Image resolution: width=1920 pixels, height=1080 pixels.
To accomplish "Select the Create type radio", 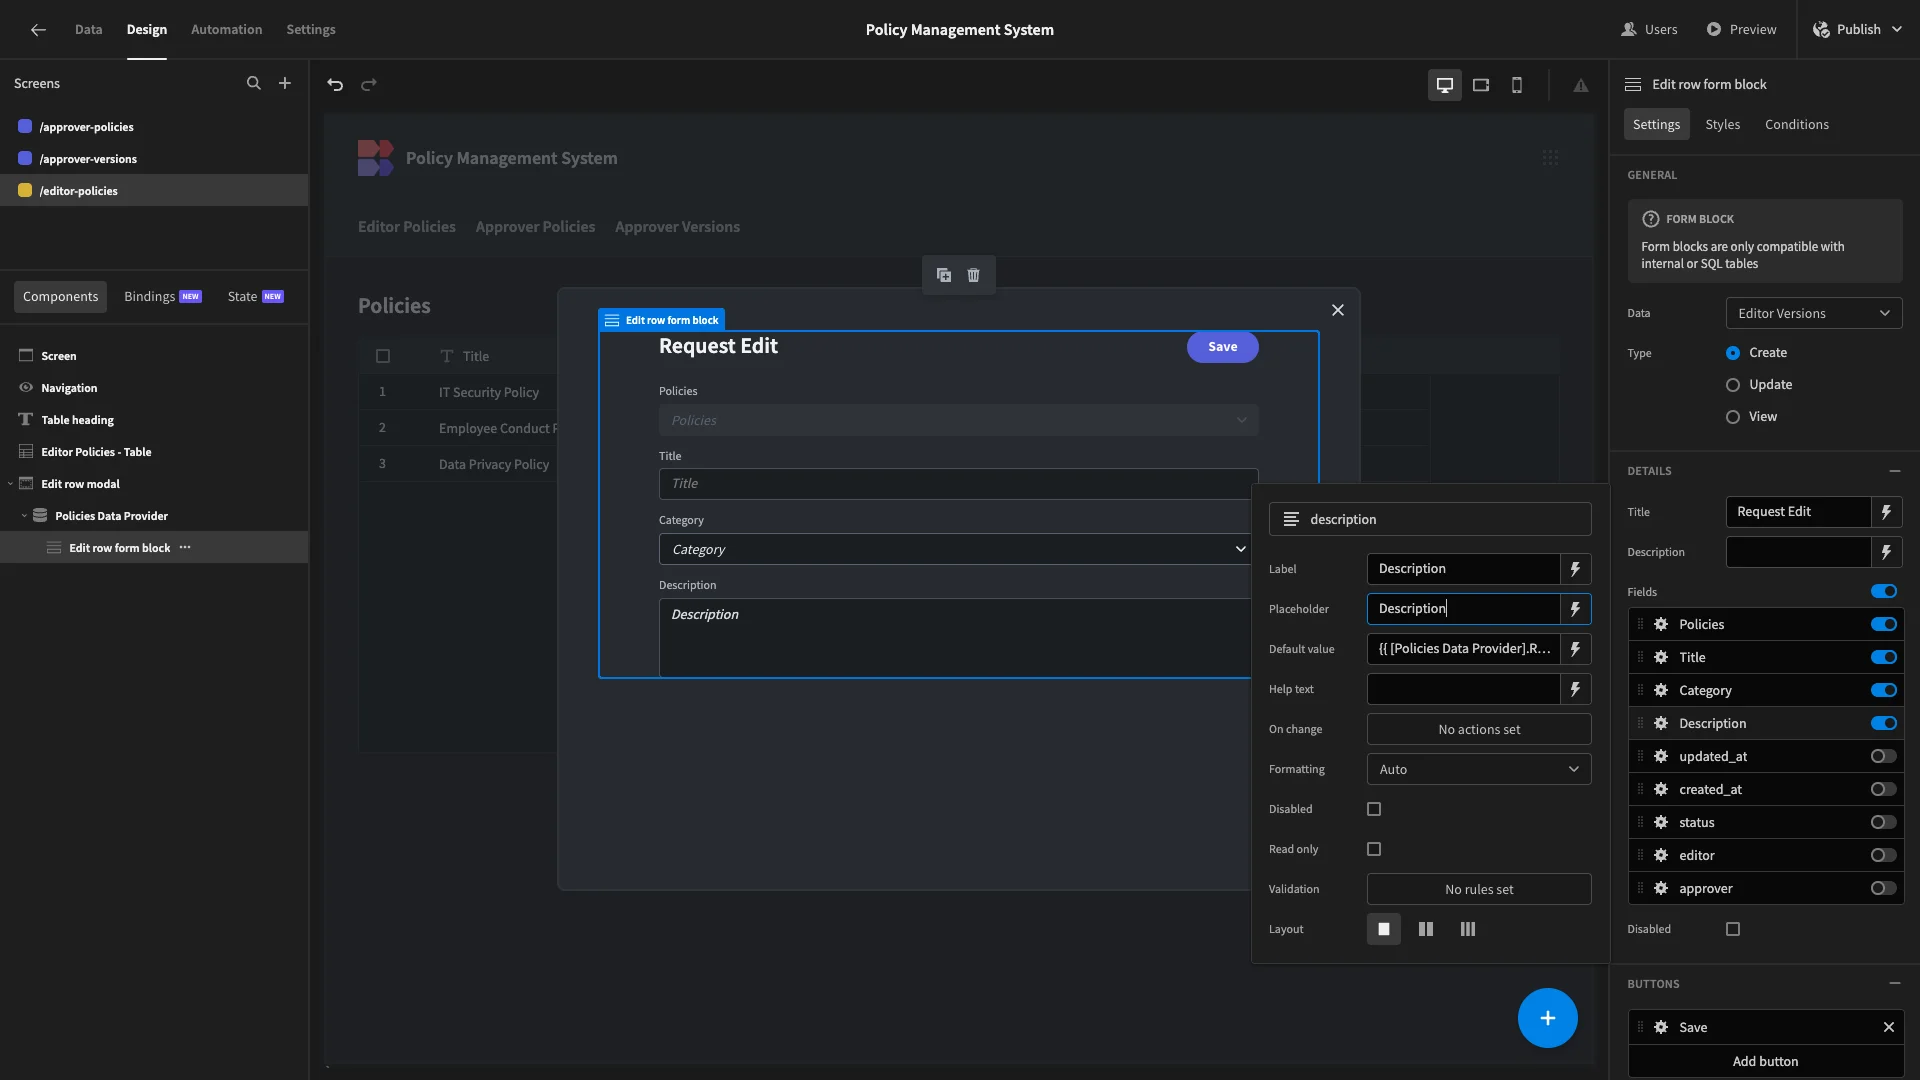I will pos(1733,353).
